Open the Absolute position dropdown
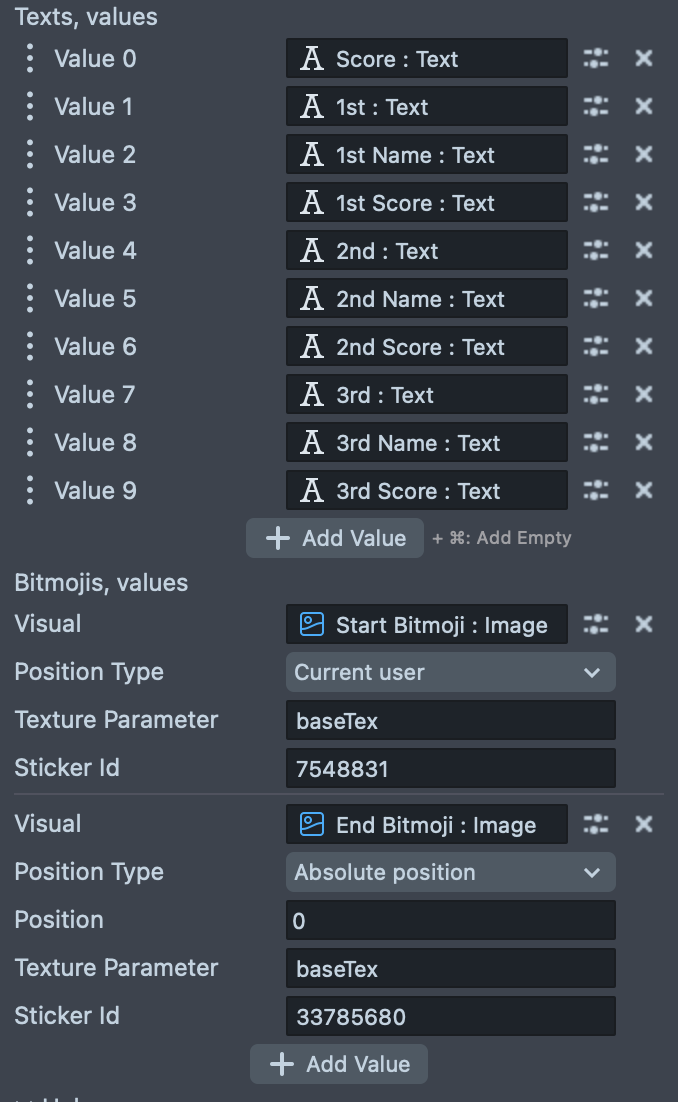Screen dimensions: 678x1102 (450, 873)
